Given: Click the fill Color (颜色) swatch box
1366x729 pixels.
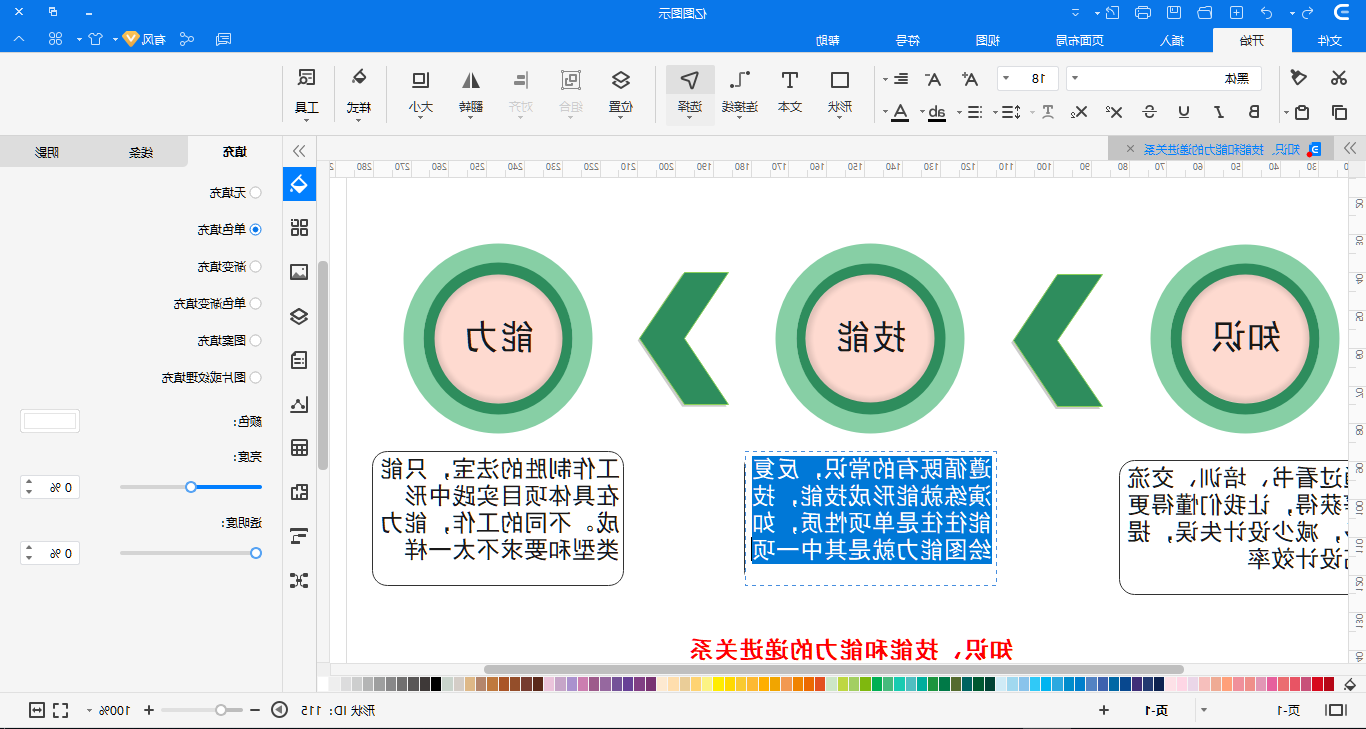Looking at the screenshot, I should tap(50, 421).
